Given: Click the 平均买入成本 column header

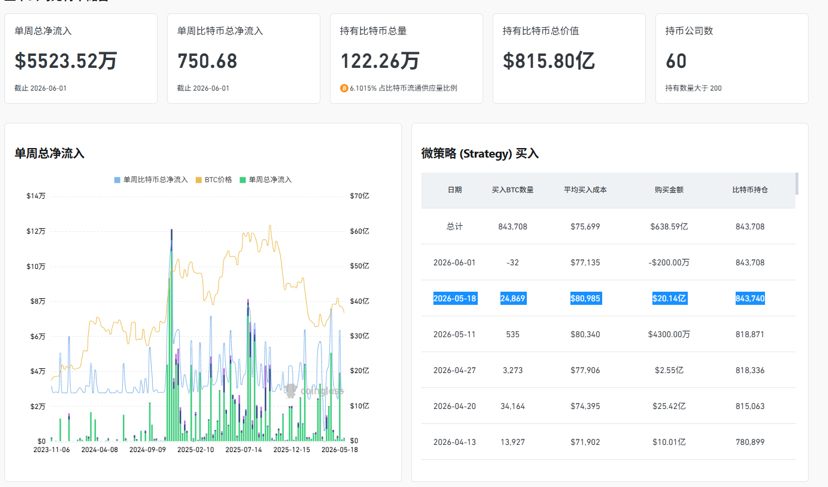Looking at the screenshot, I should tap(585, 190).
